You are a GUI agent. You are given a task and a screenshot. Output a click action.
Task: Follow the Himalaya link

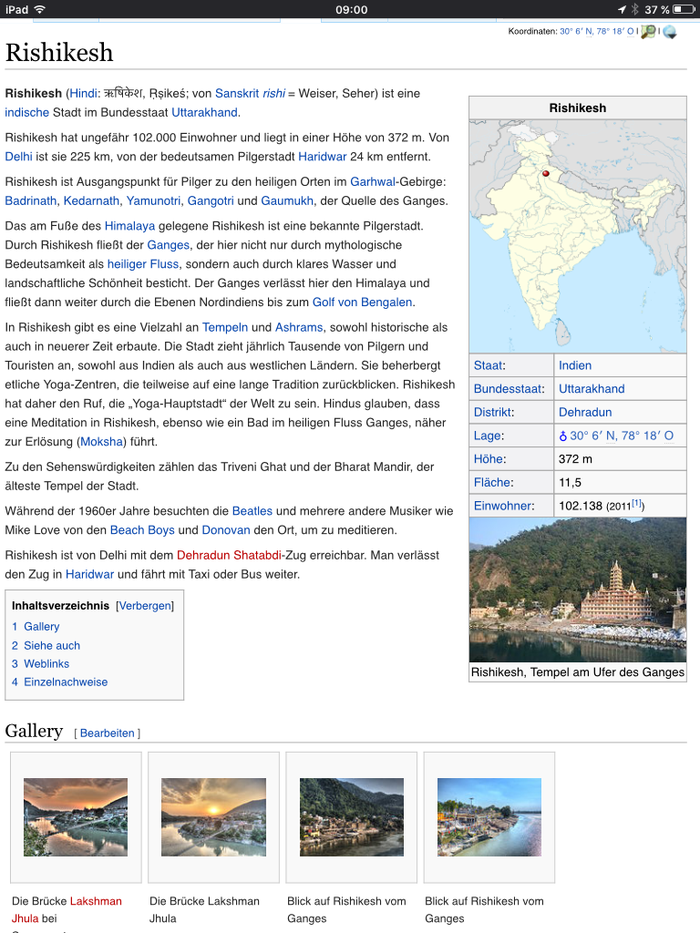tap(130, 226)
